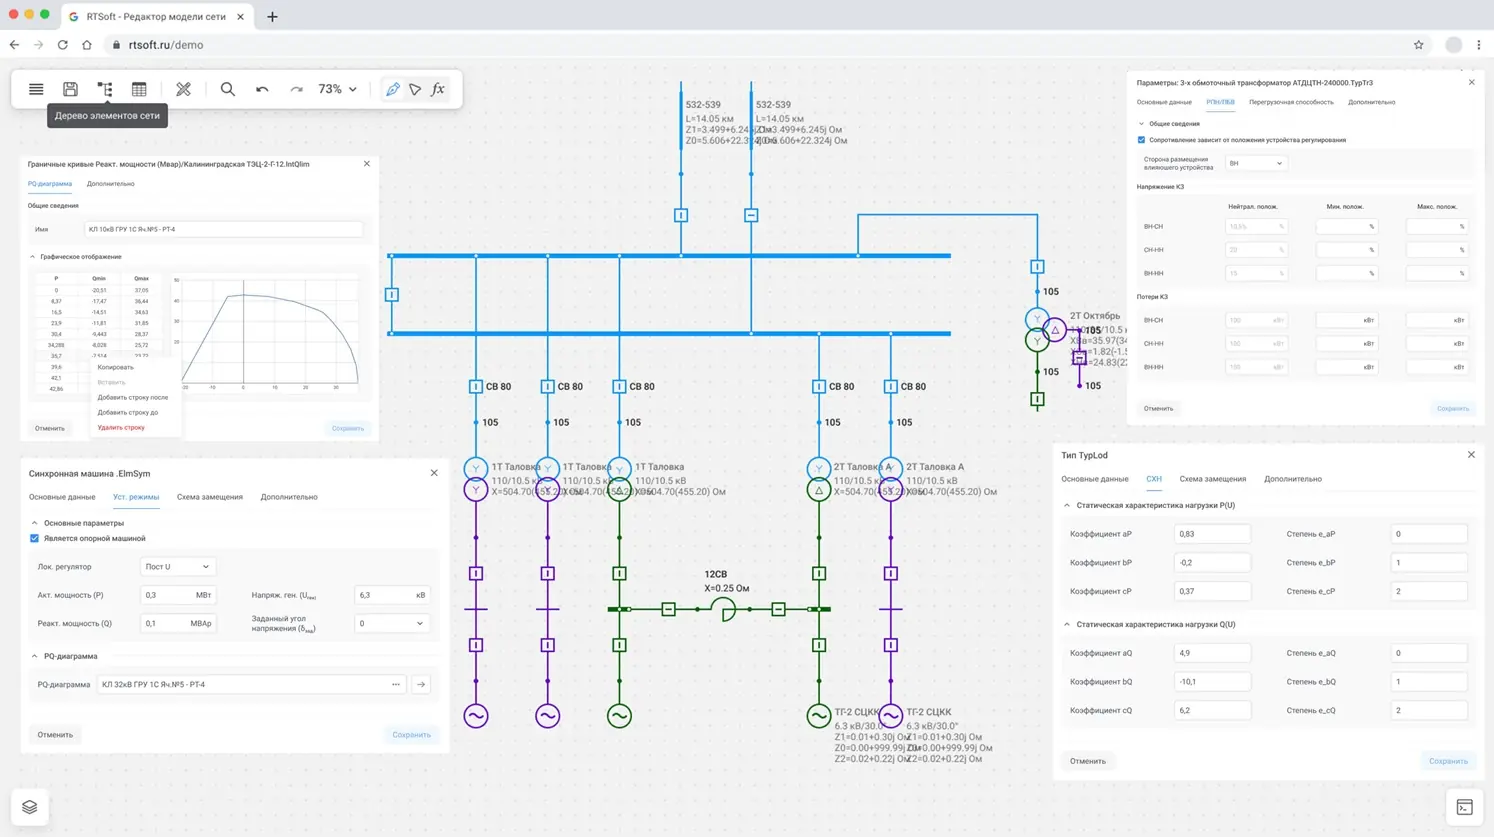The width and height of the screenshot is (1494, 837).
Task: Open 'Перегрузочная способность' transformer tab
Action: pos(1291,102)
